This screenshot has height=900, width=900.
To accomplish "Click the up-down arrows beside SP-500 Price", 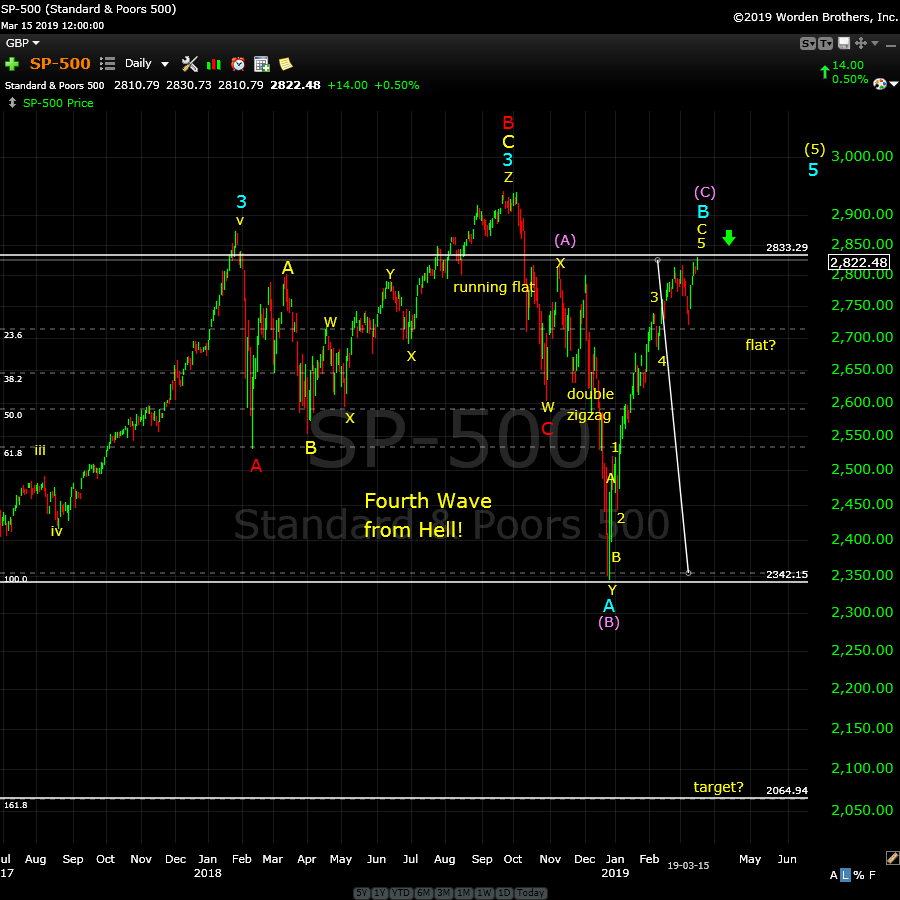I will (x=12, y=103).
